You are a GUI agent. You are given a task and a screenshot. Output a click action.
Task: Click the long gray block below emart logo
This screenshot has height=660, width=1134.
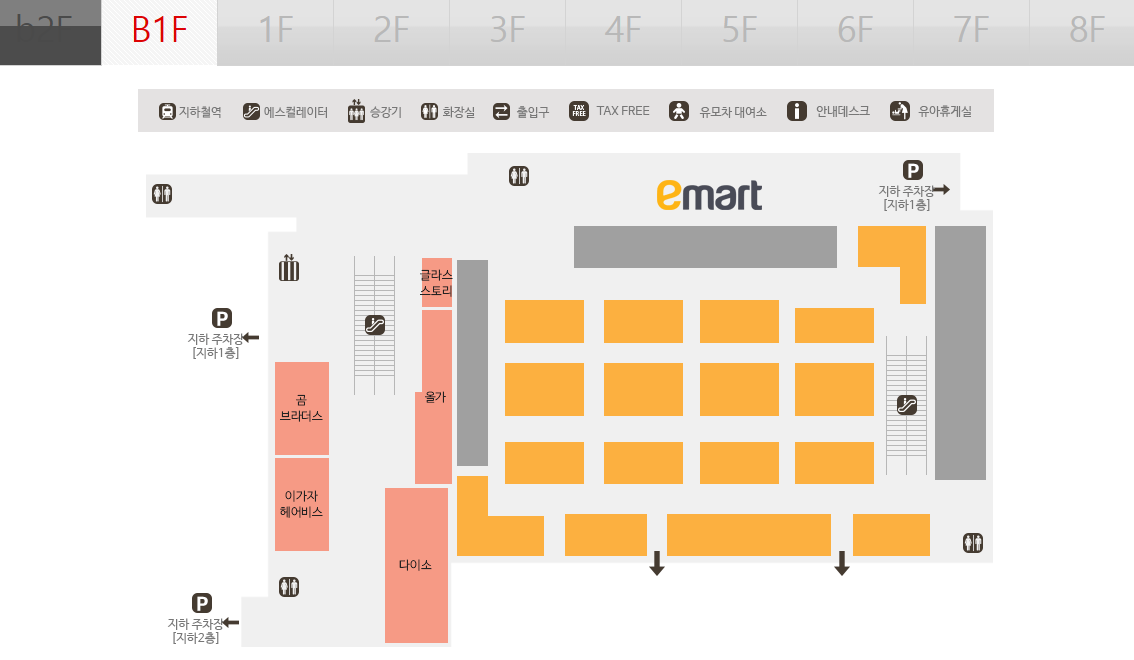click(x=705, y=247)
